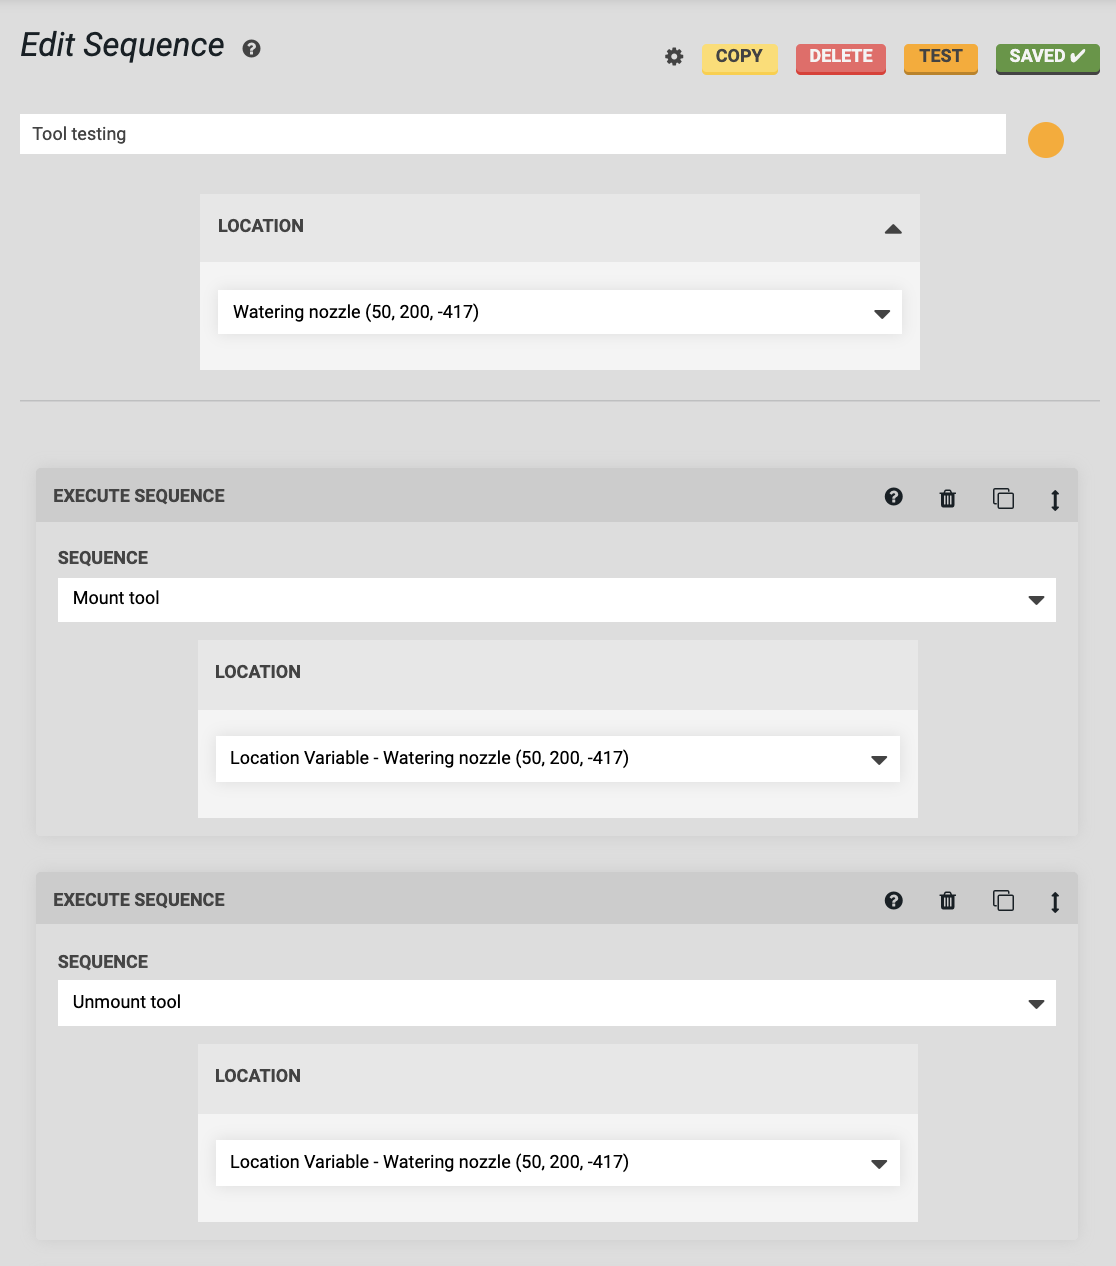Click the SAVED confirmation button
The width and height of the screenshot is (1116, 1266).
pos(1047,57)
